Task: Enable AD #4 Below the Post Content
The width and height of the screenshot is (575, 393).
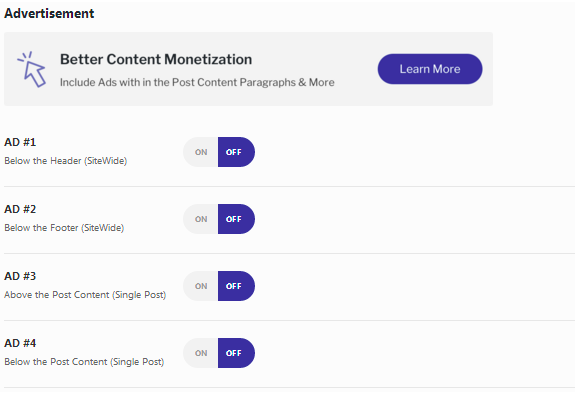Action: pos(201,353)
